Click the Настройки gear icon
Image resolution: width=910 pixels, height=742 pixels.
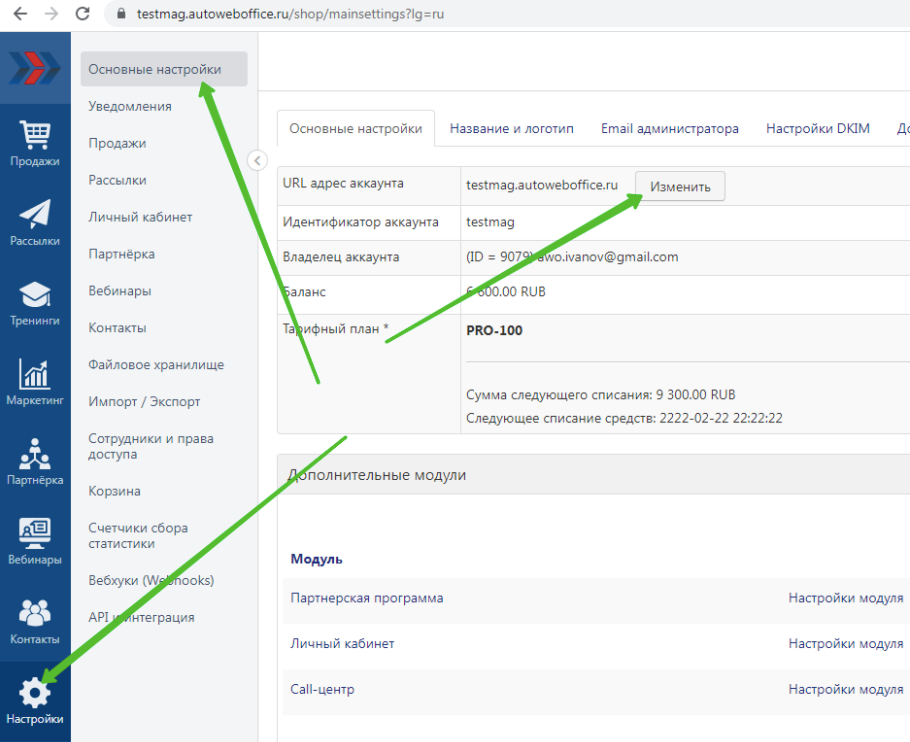click(x=35, y=694)
